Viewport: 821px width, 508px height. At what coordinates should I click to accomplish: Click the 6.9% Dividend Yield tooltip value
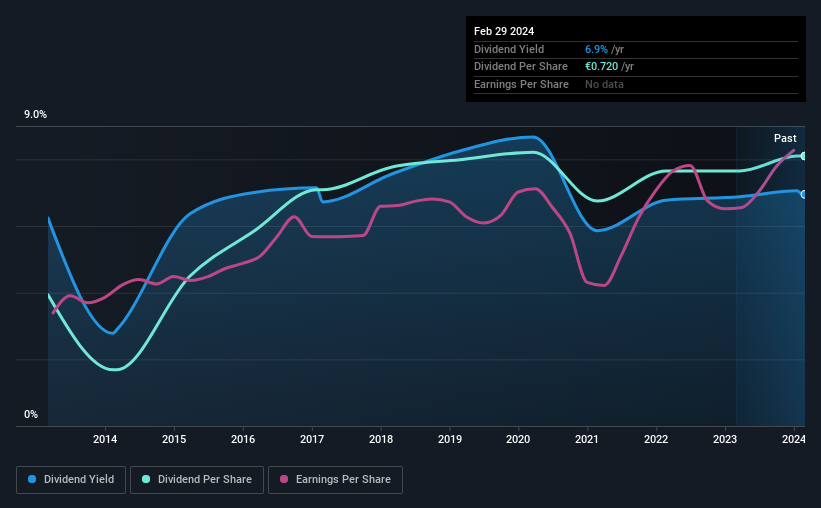pos(596,49)
